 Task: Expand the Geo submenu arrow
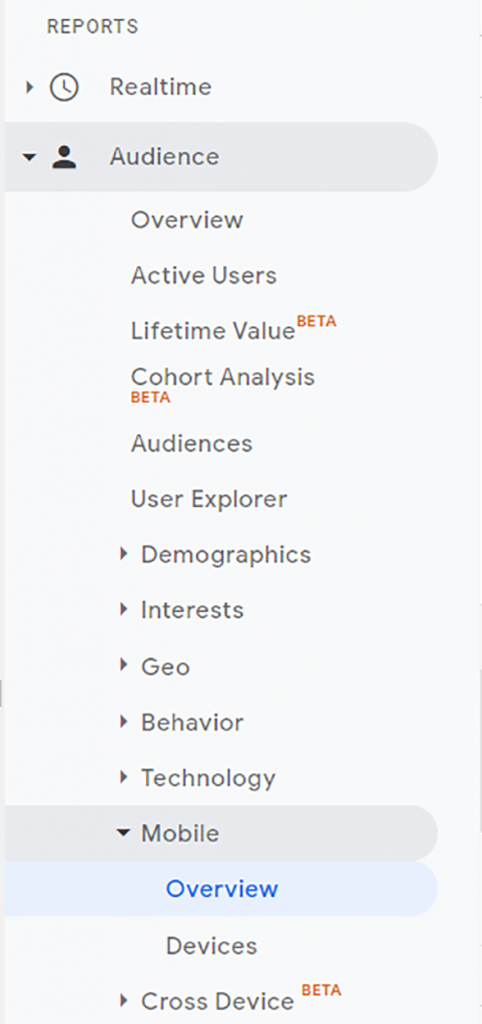pyautogui.click(x=124, y=665)
